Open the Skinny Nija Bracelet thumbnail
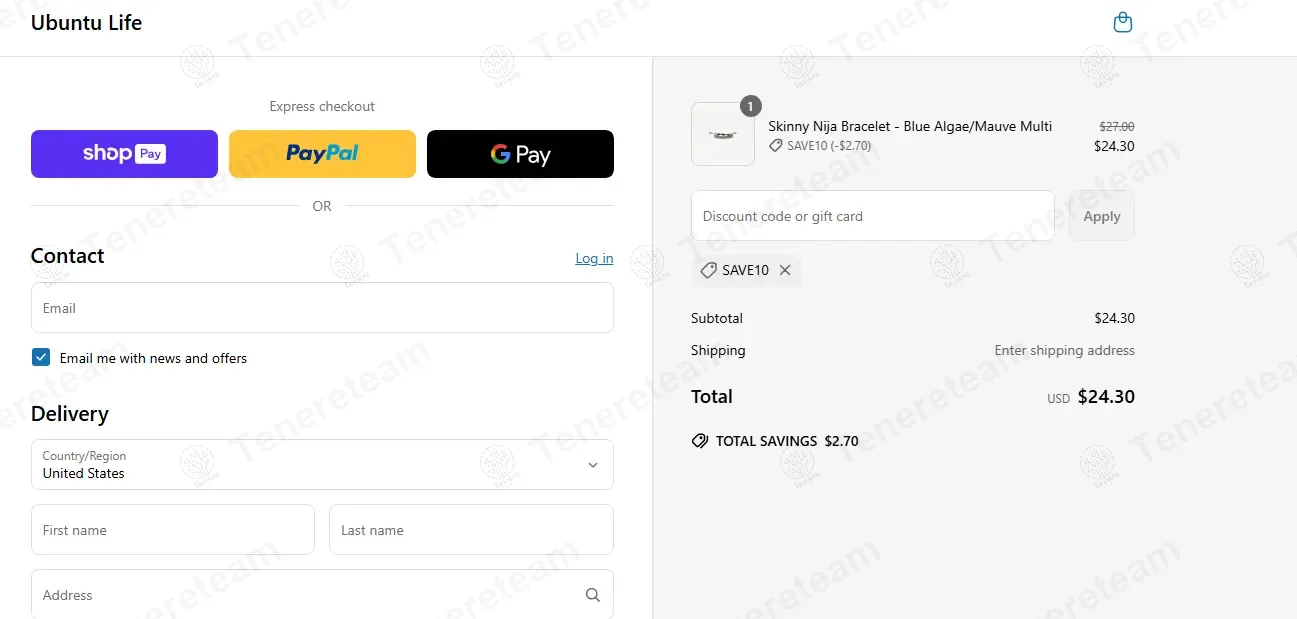Screen dimensions: 1297x619 coord(723,134)
